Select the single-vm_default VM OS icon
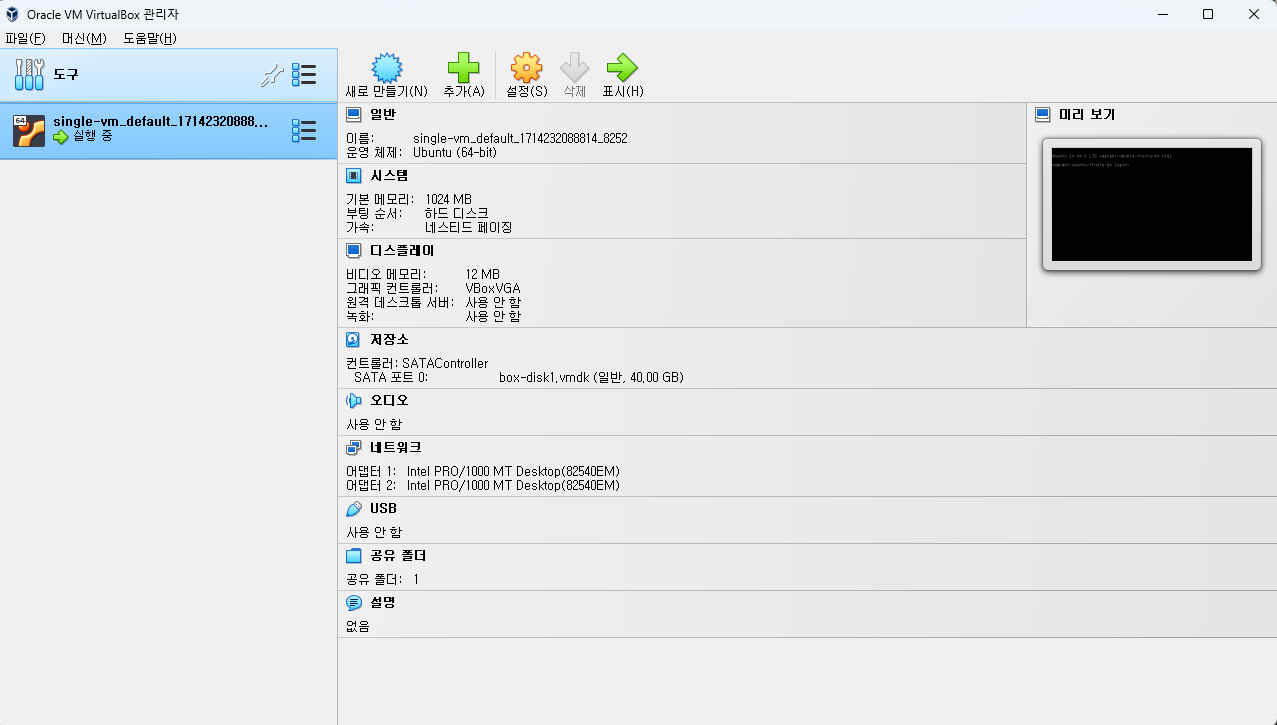The image size is (1277, 725). click(29, 130)
